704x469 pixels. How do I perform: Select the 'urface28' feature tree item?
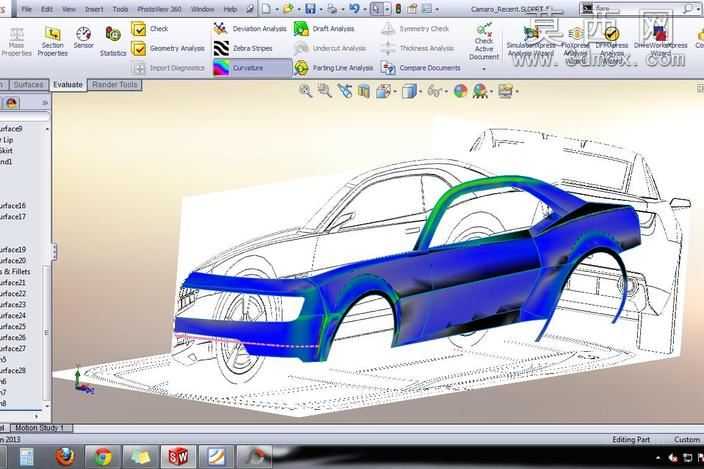pyautogui.click(x=13, y=371)
